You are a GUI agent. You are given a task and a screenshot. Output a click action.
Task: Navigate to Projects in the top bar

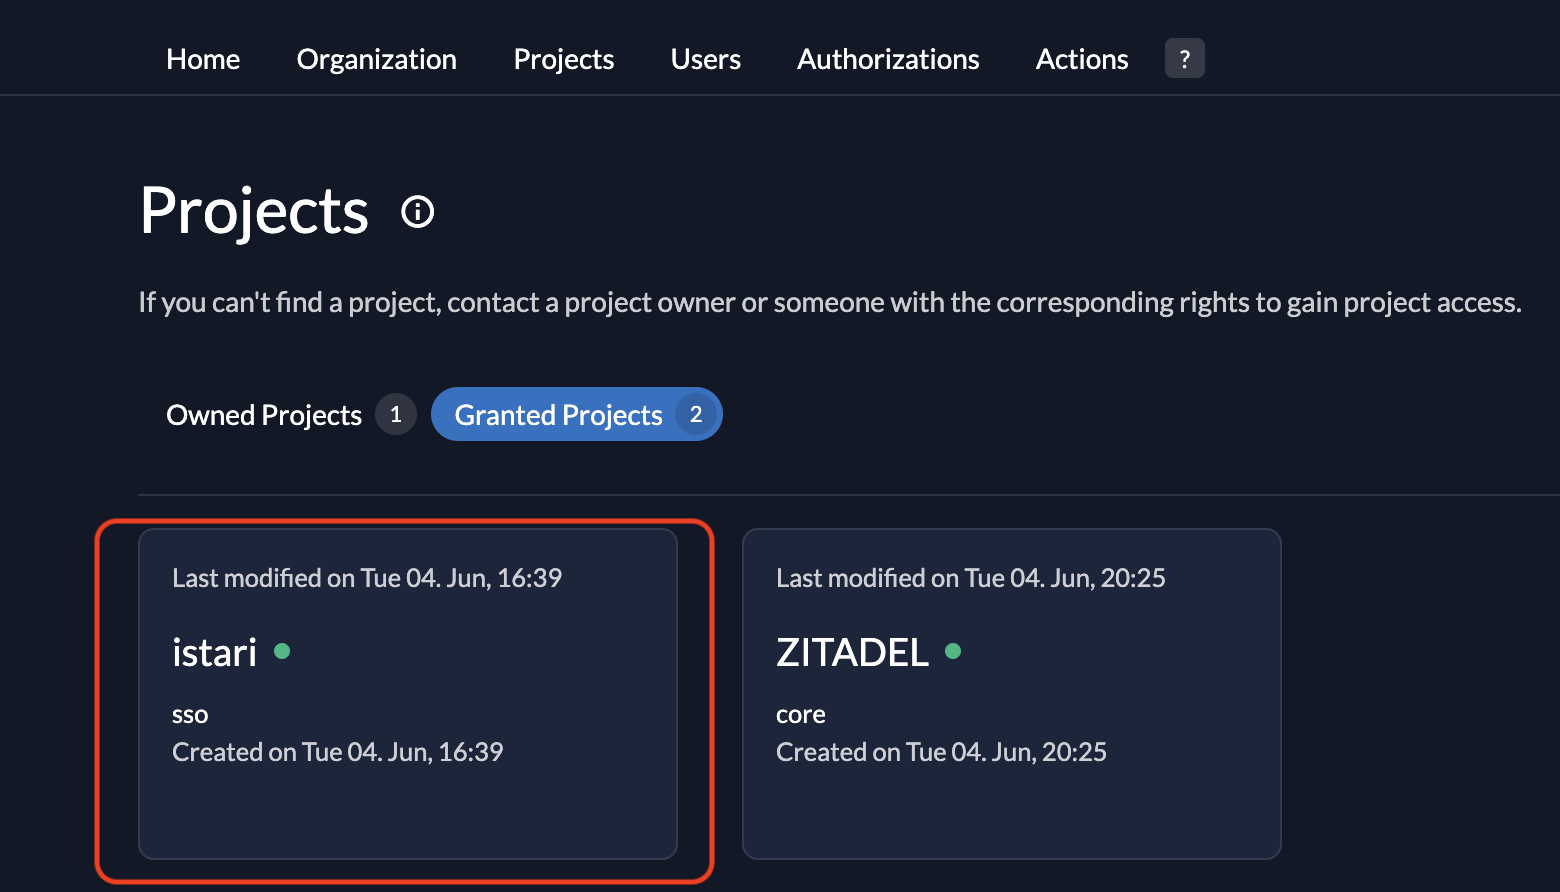click(x=563, y=59)
